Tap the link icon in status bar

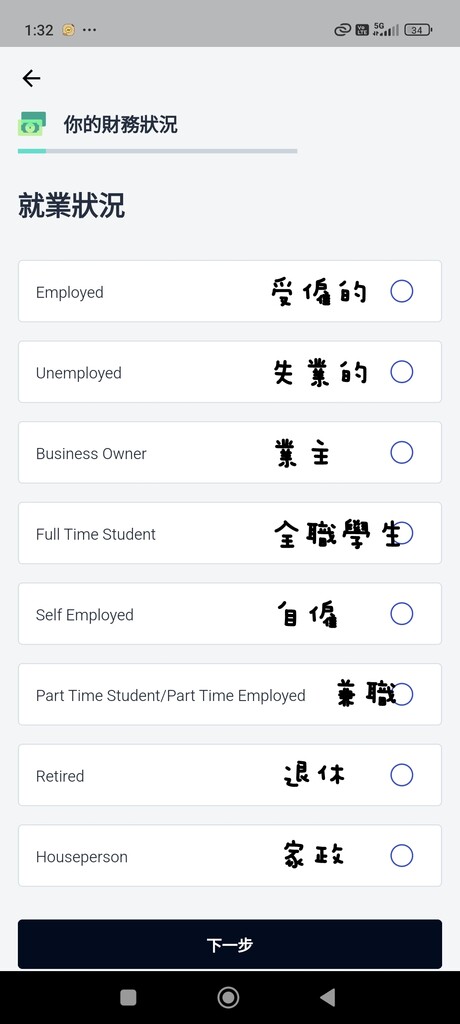(x=342, y=29)
